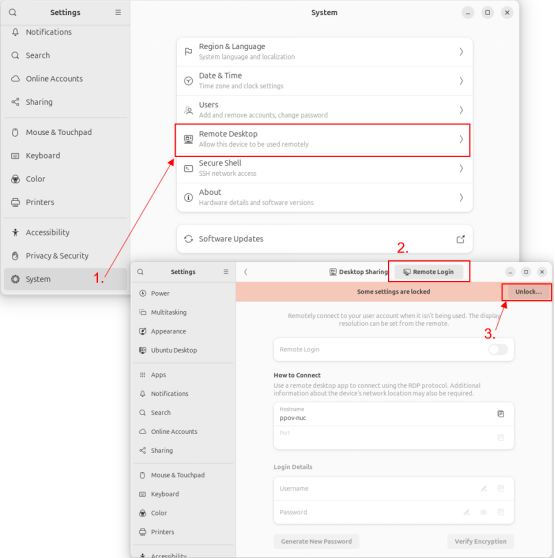The width and height of the screenshot is (555, 558).
Task: Open hamburger menu in lower Settings window
Action: [226, 272]
